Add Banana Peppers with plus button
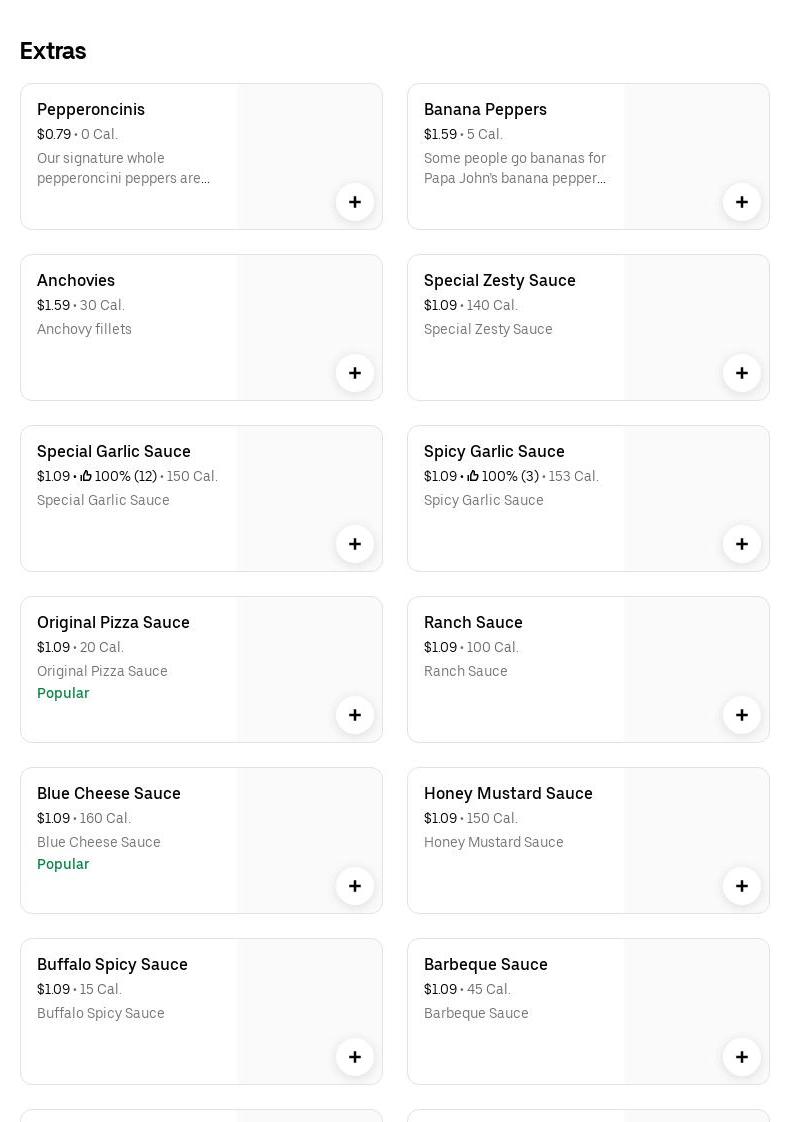This screenshot has width=804, height=1122. (742, 202)
